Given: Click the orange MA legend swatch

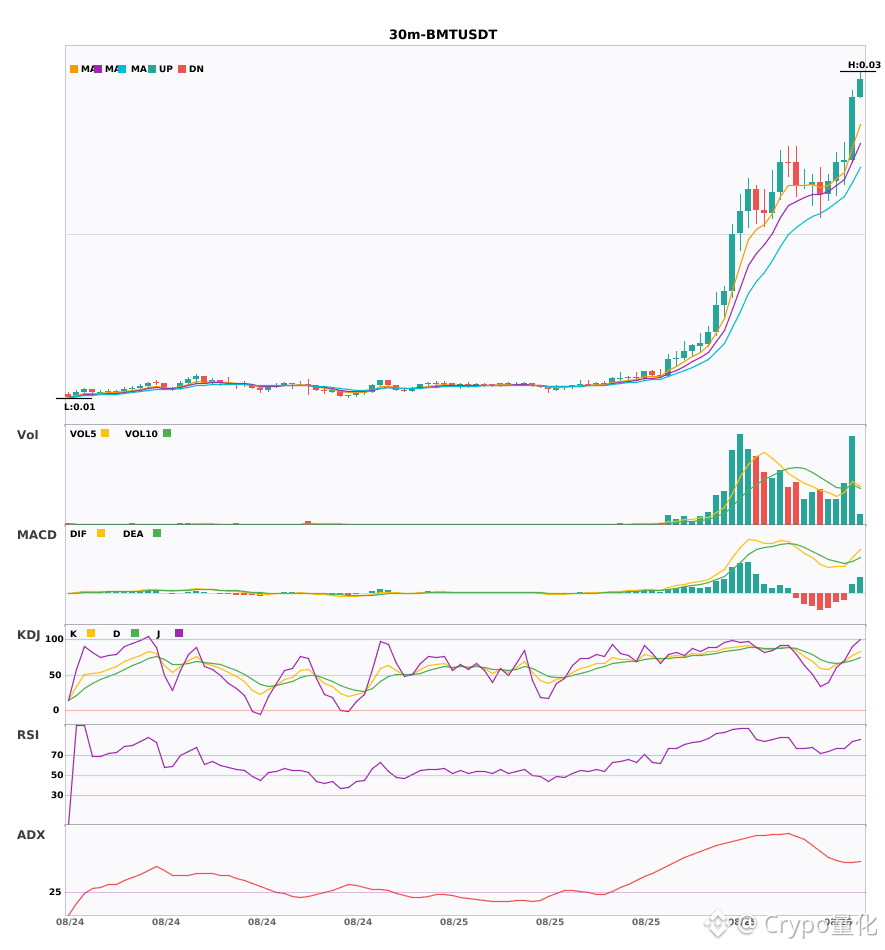Looking at the screenshot, I should [74, 69].
